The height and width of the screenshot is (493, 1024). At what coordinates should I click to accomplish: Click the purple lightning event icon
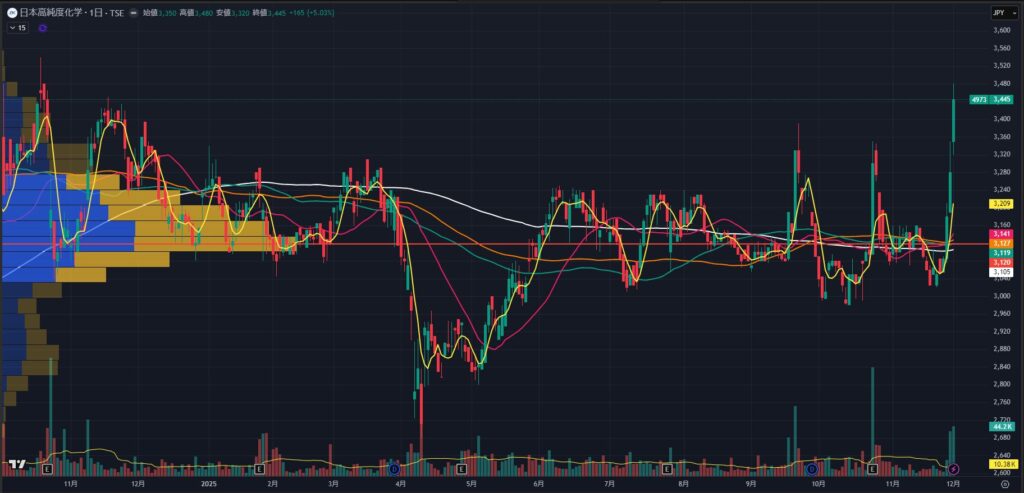tap(953, 468)
